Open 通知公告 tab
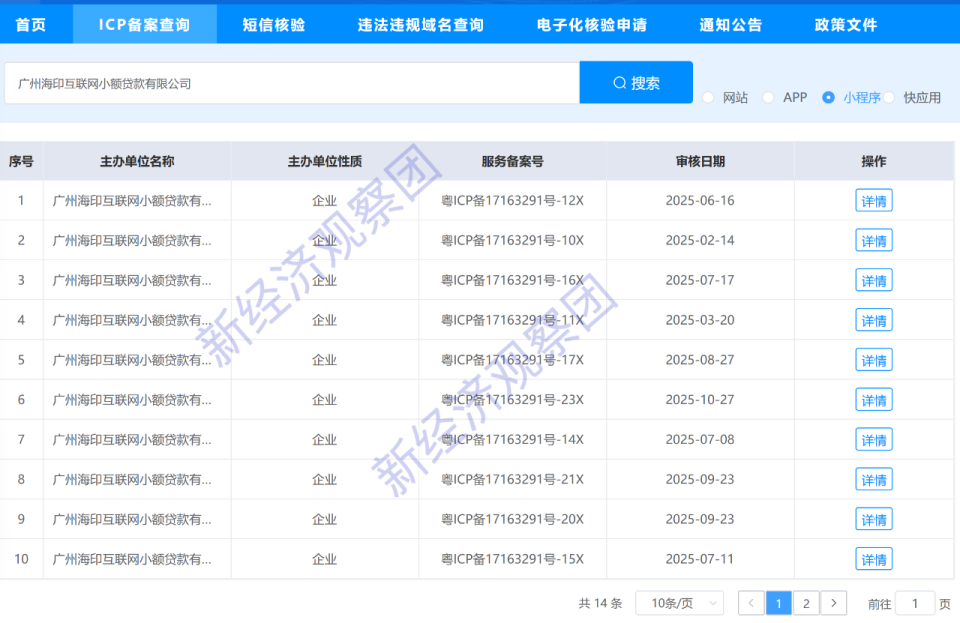The image size is (960, 623). pos(730,25)
